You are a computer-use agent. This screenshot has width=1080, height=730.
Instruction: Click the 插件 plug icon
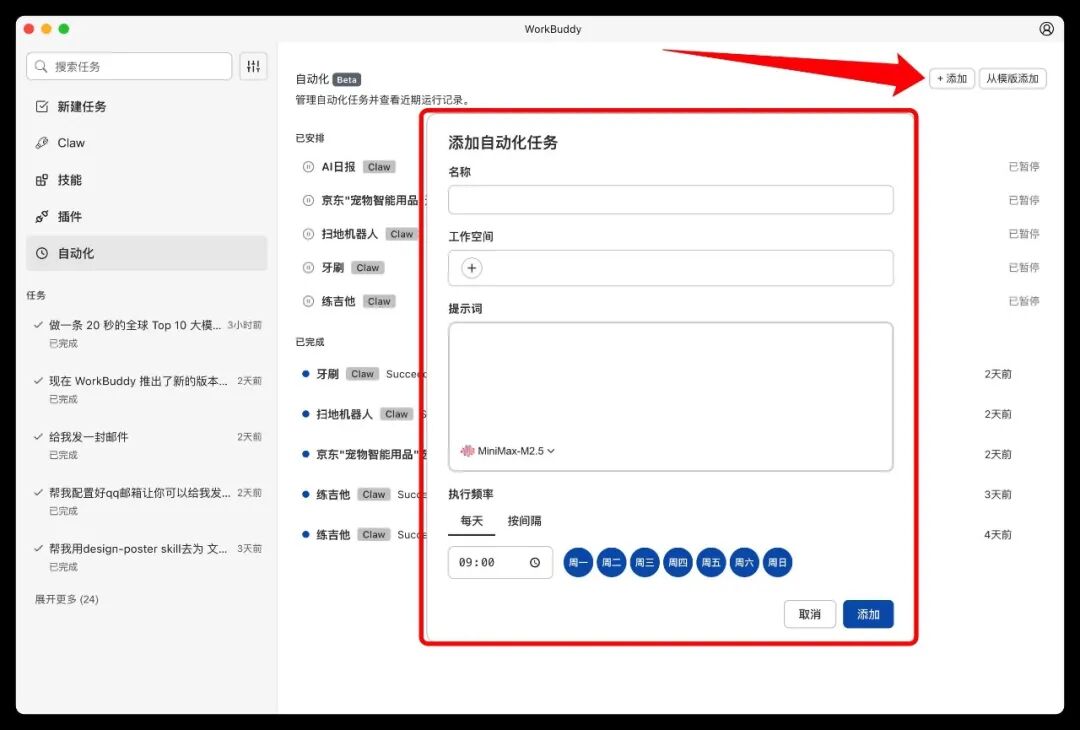click(x=42, y=216)
